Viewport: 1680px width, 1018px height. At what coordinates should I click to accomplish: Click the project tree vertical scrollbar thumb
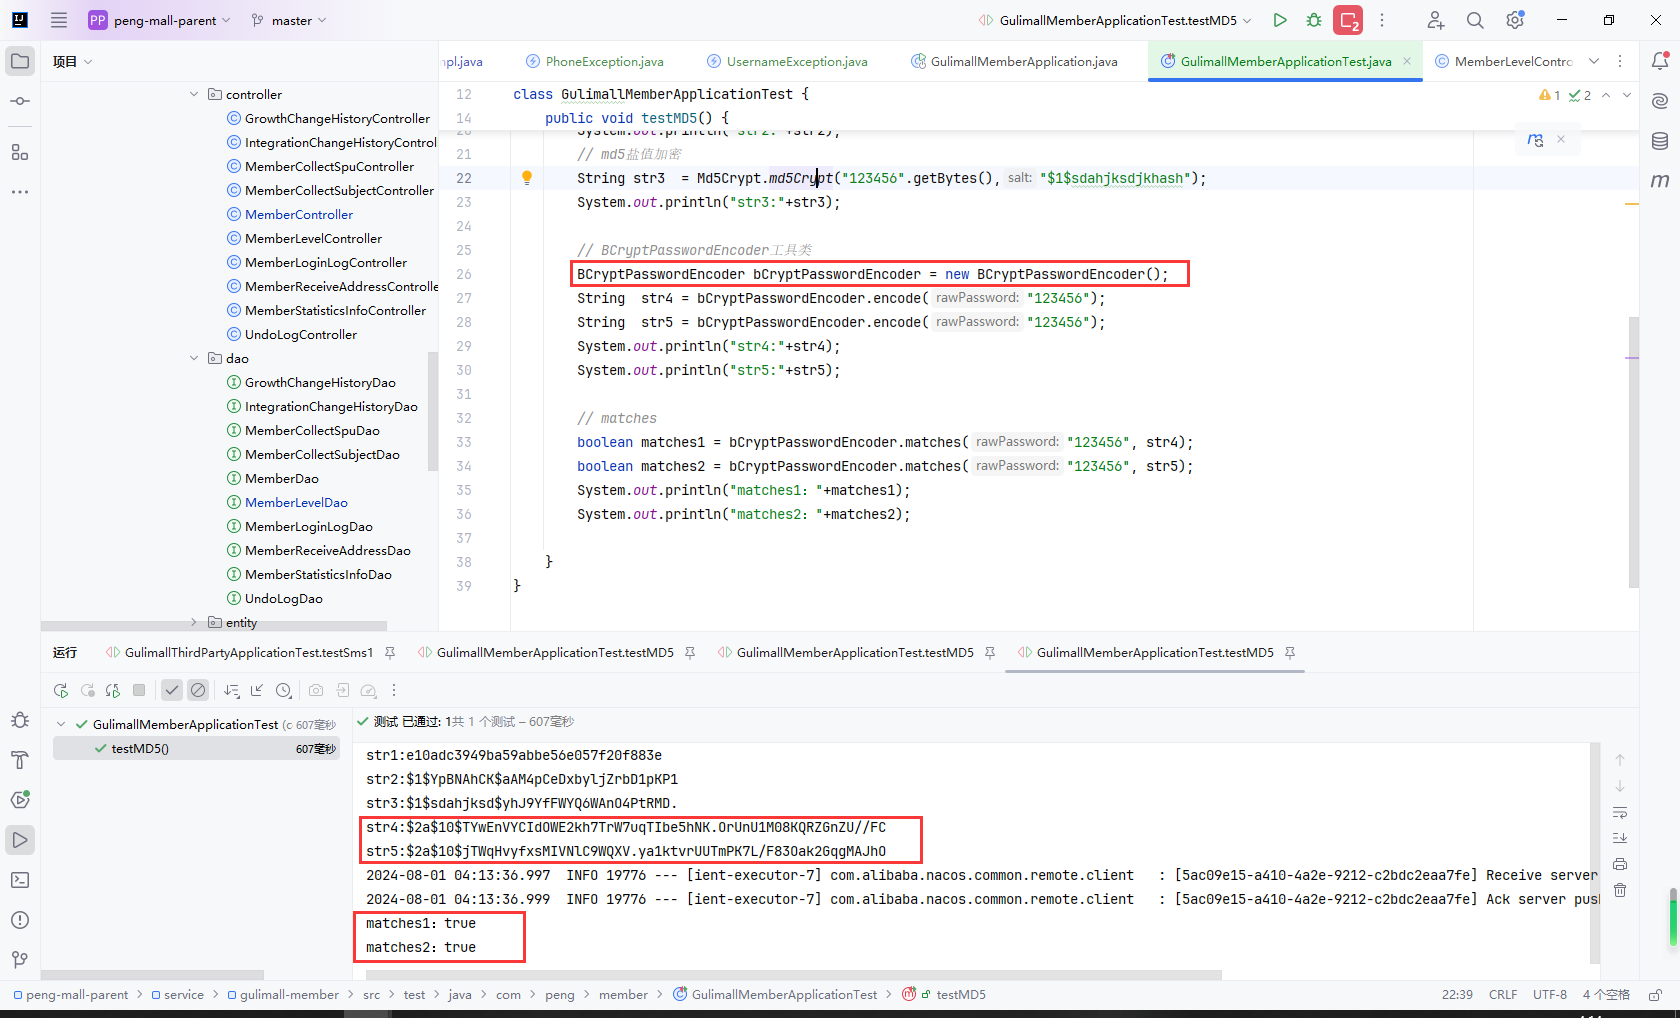click(x=433, y=411)
